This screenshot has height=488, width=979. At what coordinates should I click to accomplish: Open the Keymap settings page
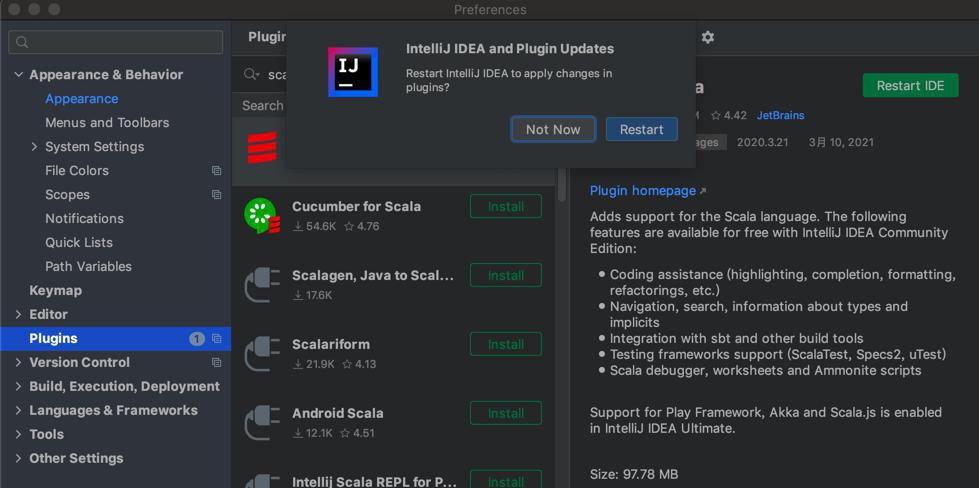click(55, 291)
